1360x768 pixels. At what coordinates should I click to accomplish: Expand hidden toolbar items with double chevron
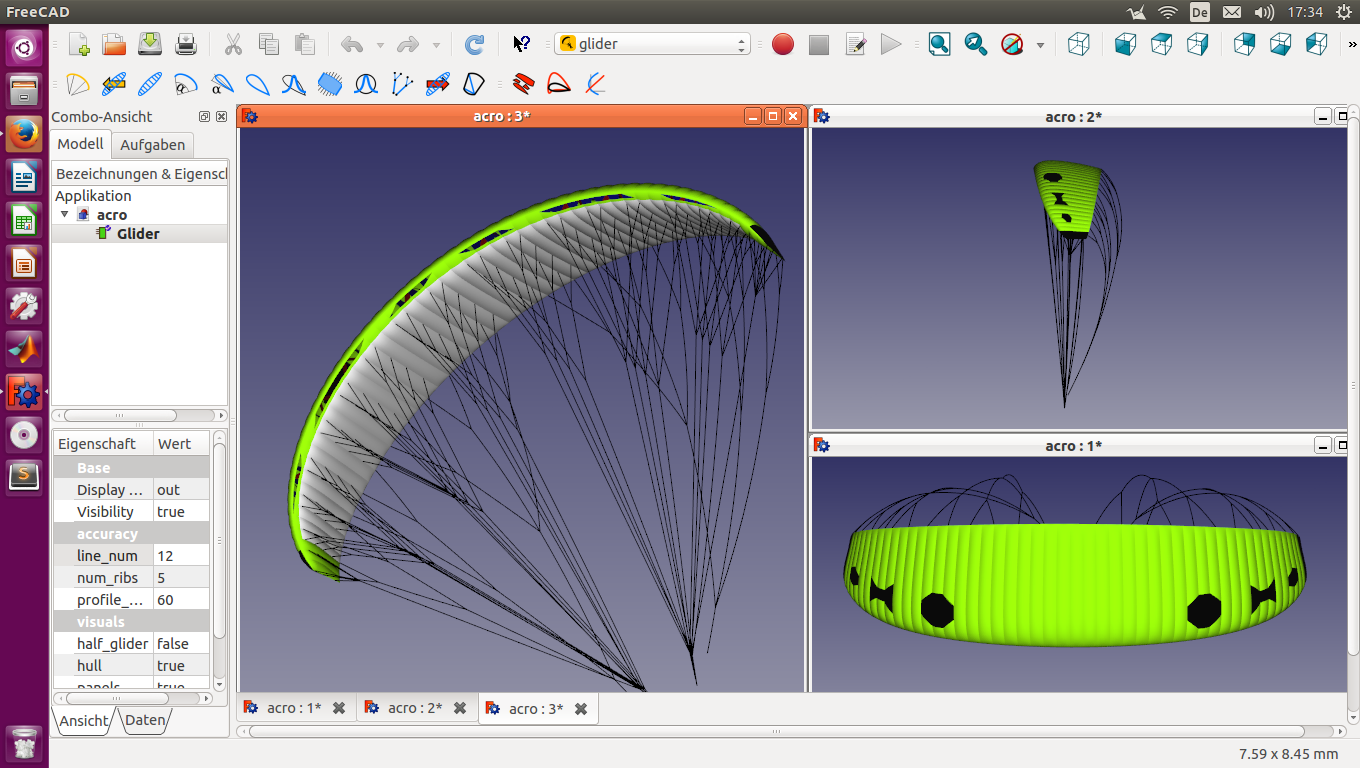click(x=1352, y=44)
